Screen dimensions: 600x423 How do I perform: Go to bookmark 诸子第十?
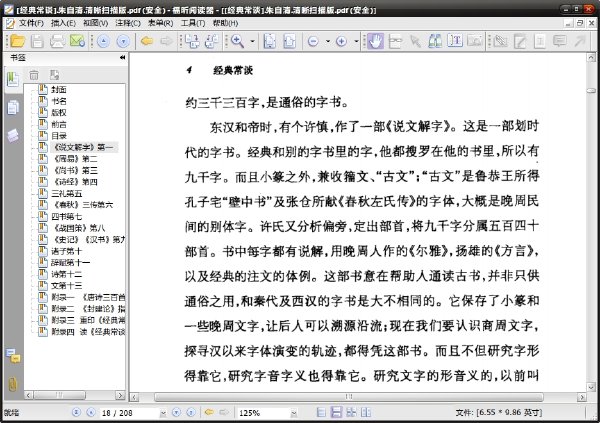(67, 251)
